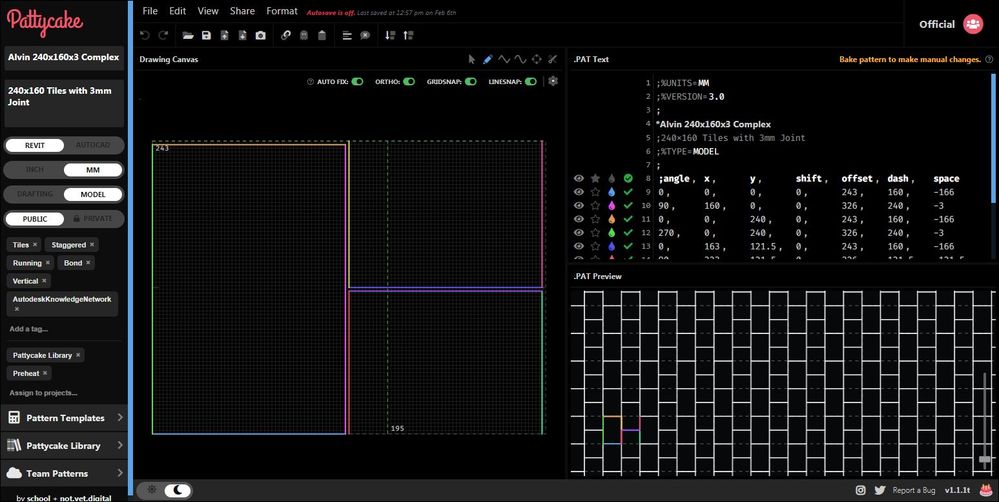
Task: Click the Report a Bug link
Action: tap(916, 490)
